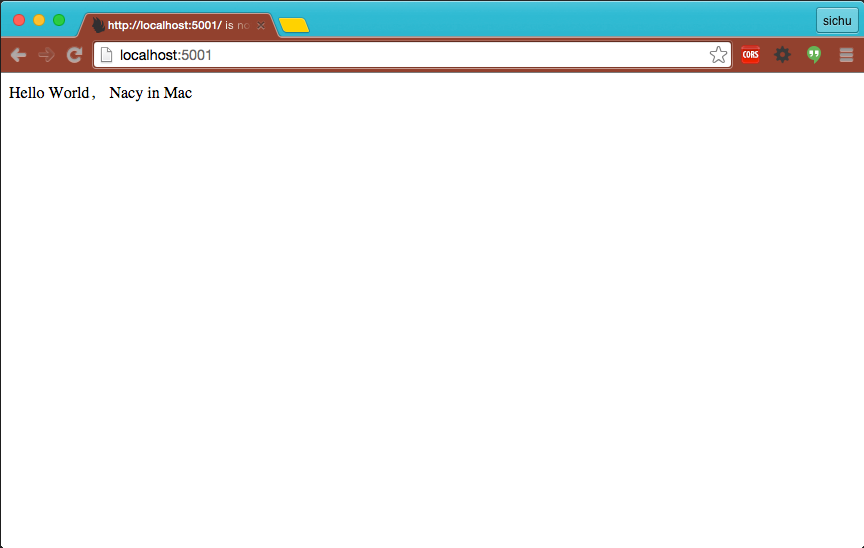The height and width of the screenshot is (548, 864).
Task: Reload the localhost:5001 page
Action: 74,55
